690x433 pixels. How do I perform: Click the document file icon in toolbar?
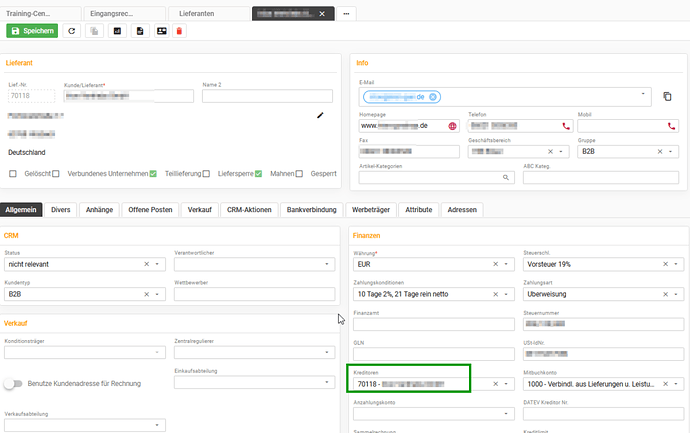pyautogui.click(x=140, y=31)
